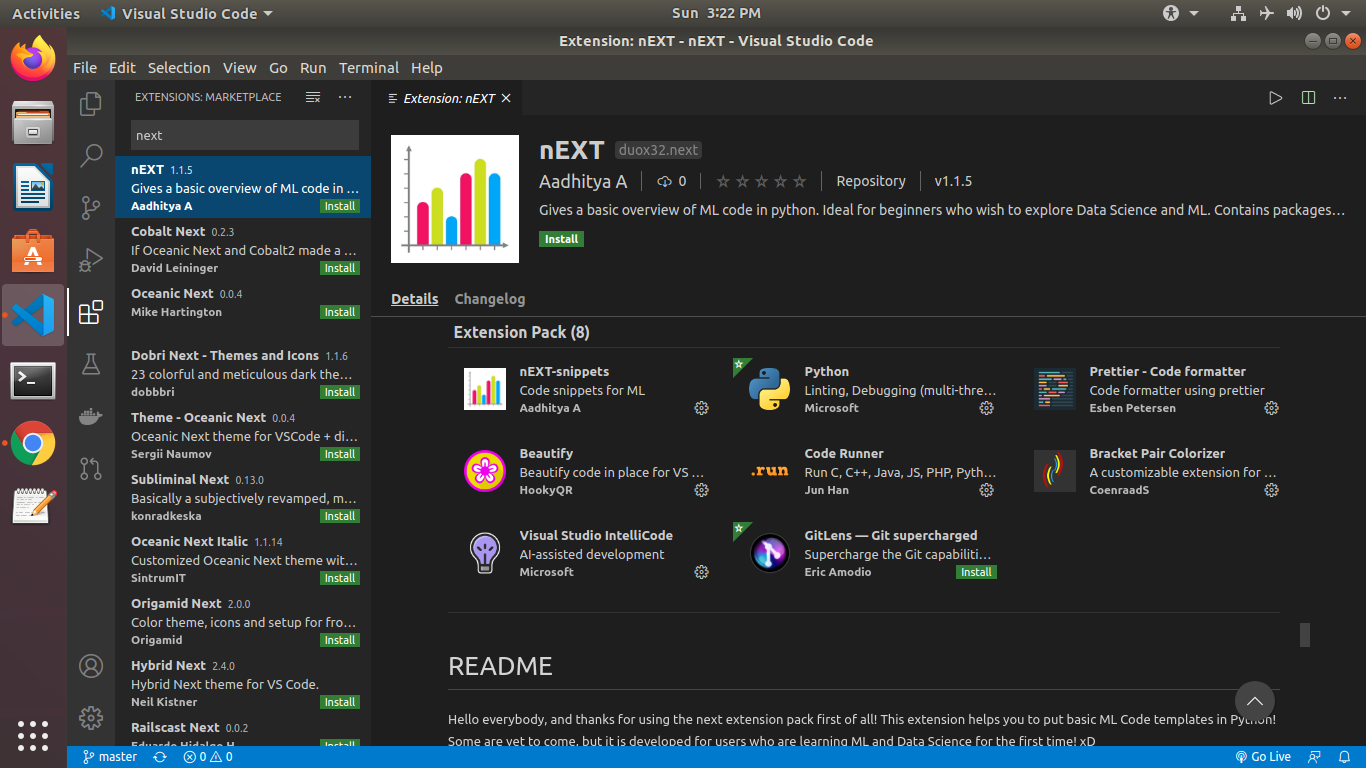
Task: Open the Repository link for nEXT
Action: [870, 181]
